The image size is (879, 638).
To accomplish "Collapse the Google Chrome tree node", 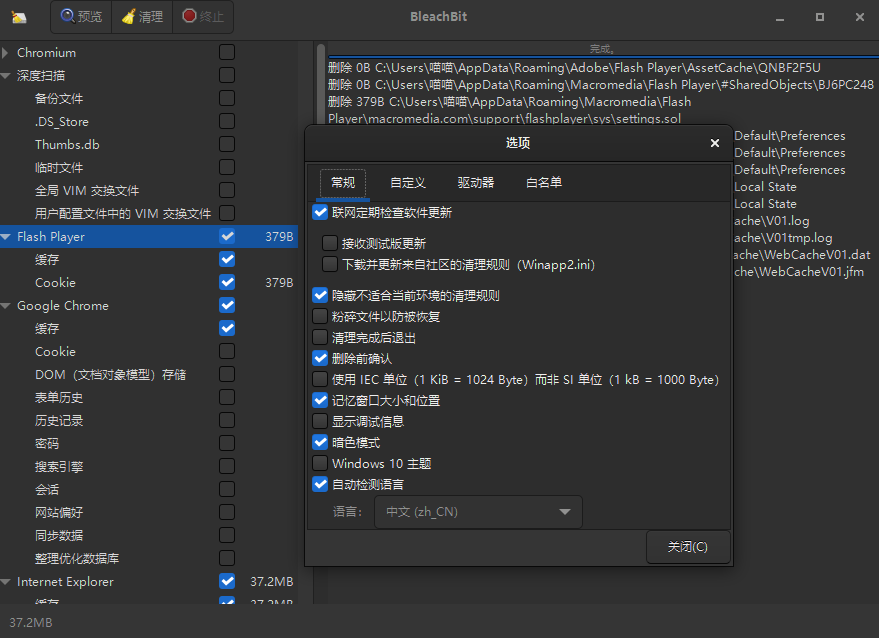I will [x=6, y=306].
